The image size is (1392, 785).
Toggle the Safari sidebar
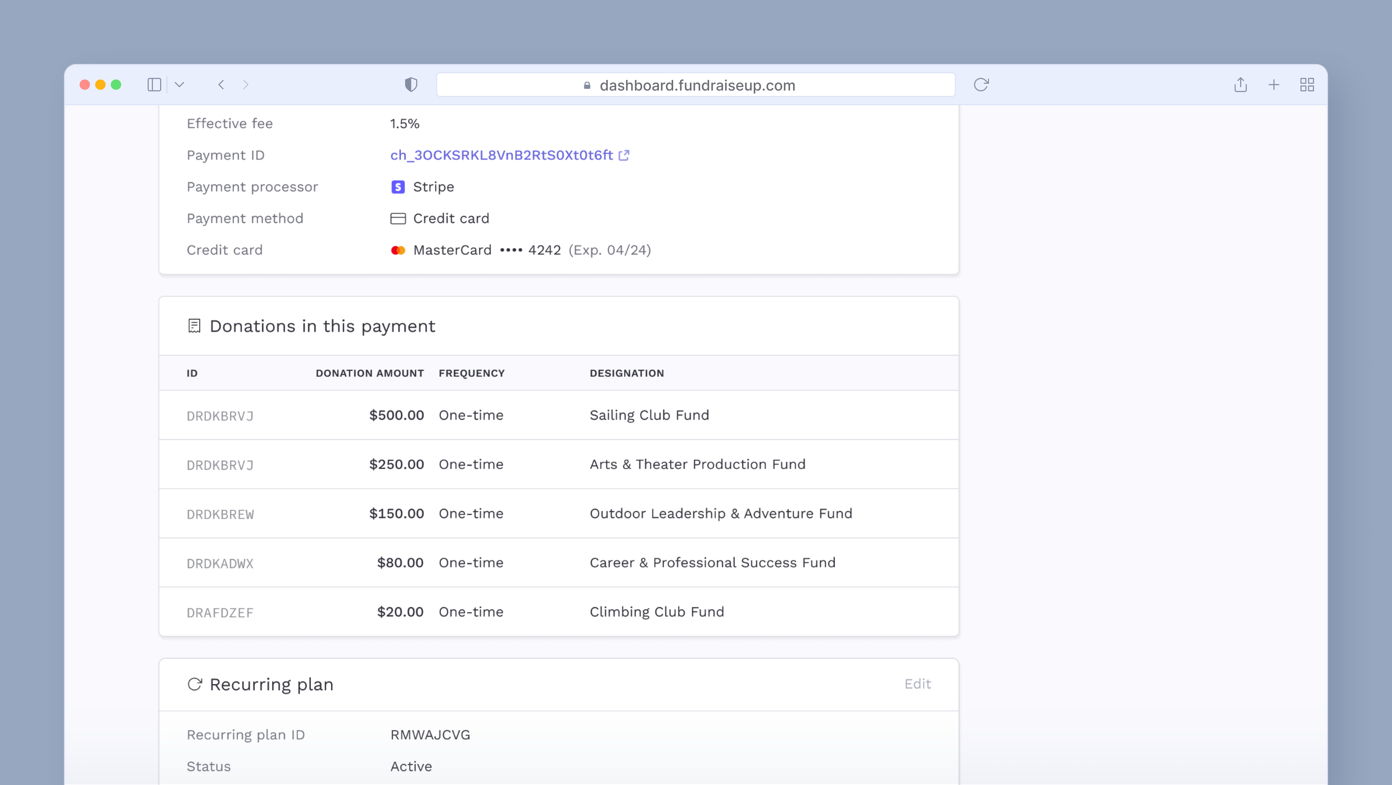[x=155, y=84]
